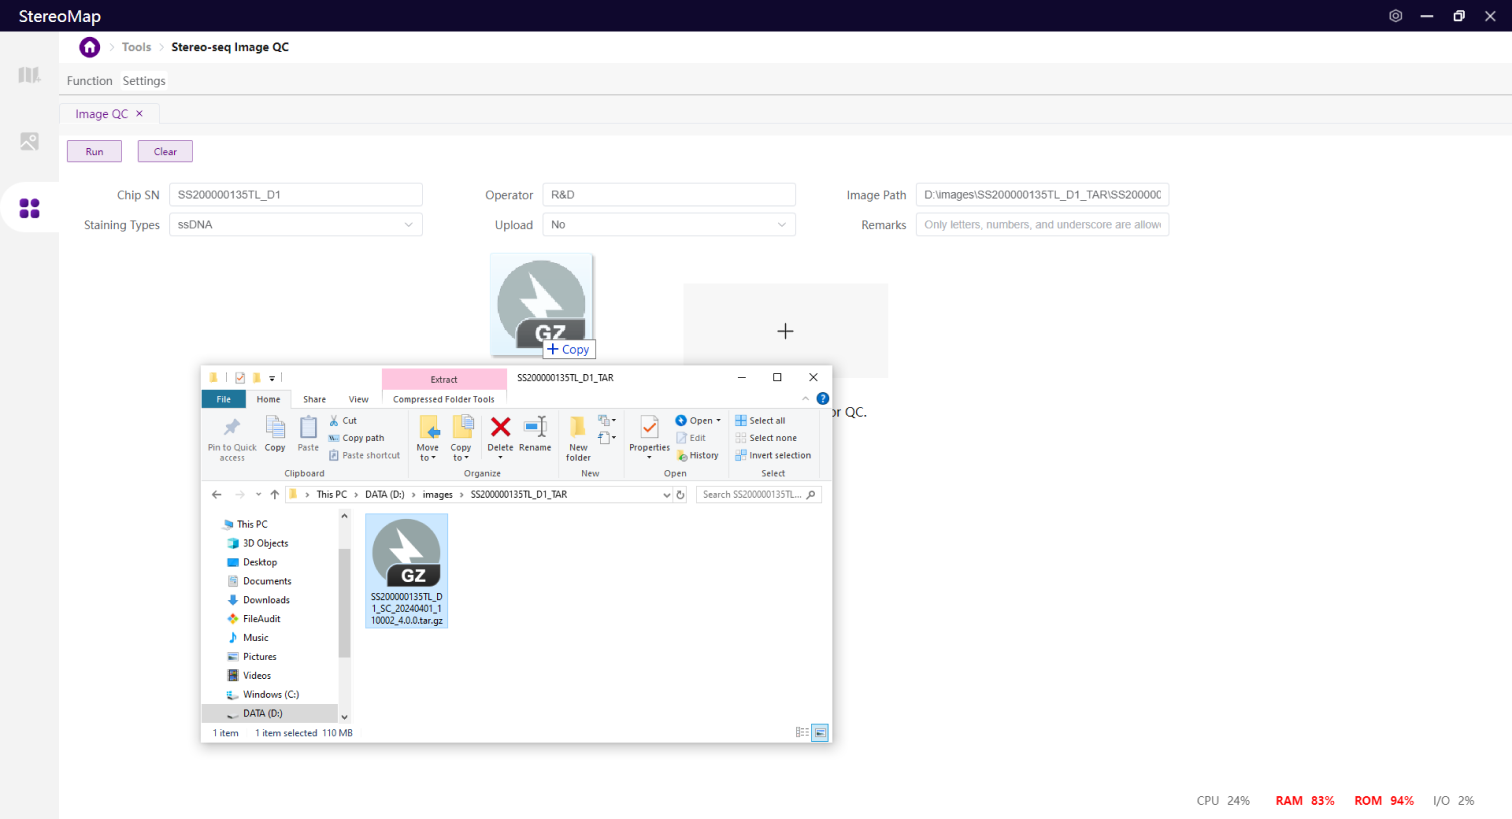Select Downloads in the navigation pane
This screenshot has height=819, width=1512.
(266, 600)
